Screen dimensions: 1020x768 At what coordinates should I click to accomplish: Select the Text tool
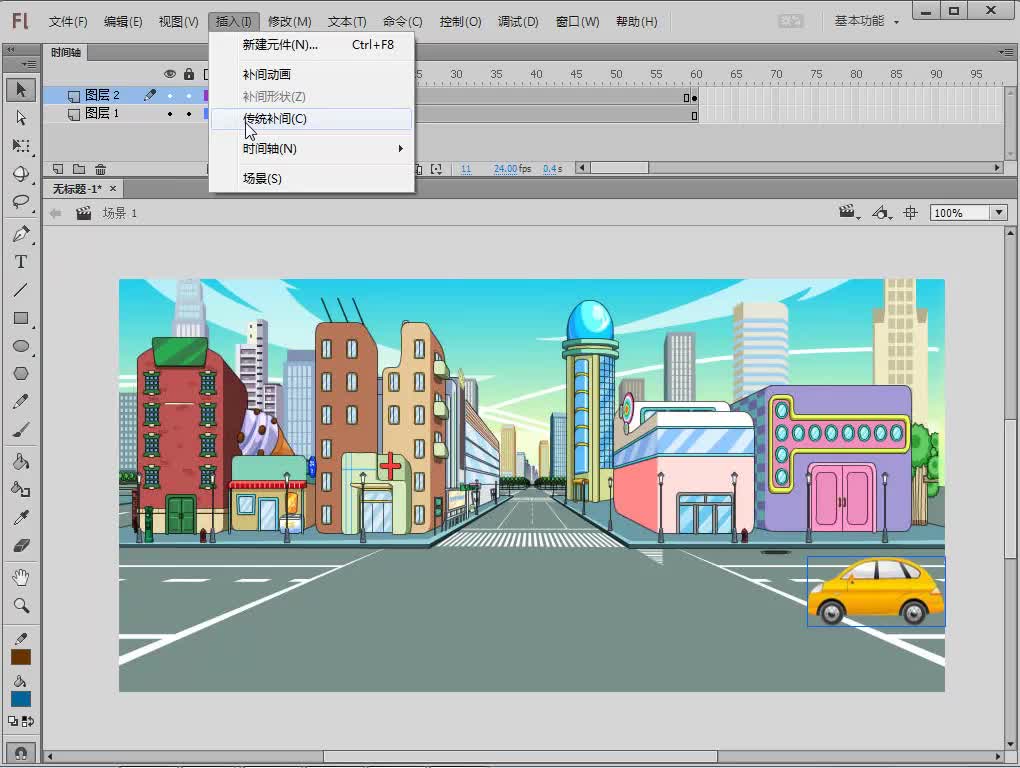tap(20, 262)
